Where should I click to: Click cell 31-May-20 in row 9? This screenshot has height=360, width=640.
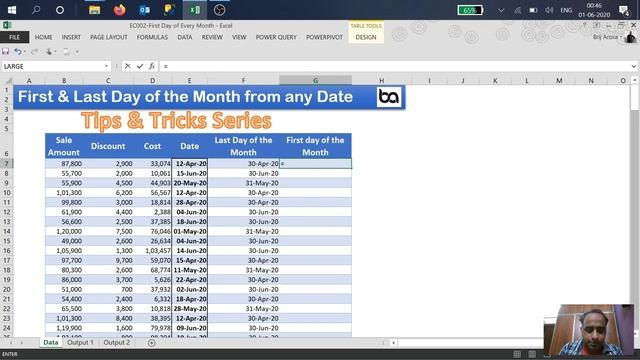243,183
